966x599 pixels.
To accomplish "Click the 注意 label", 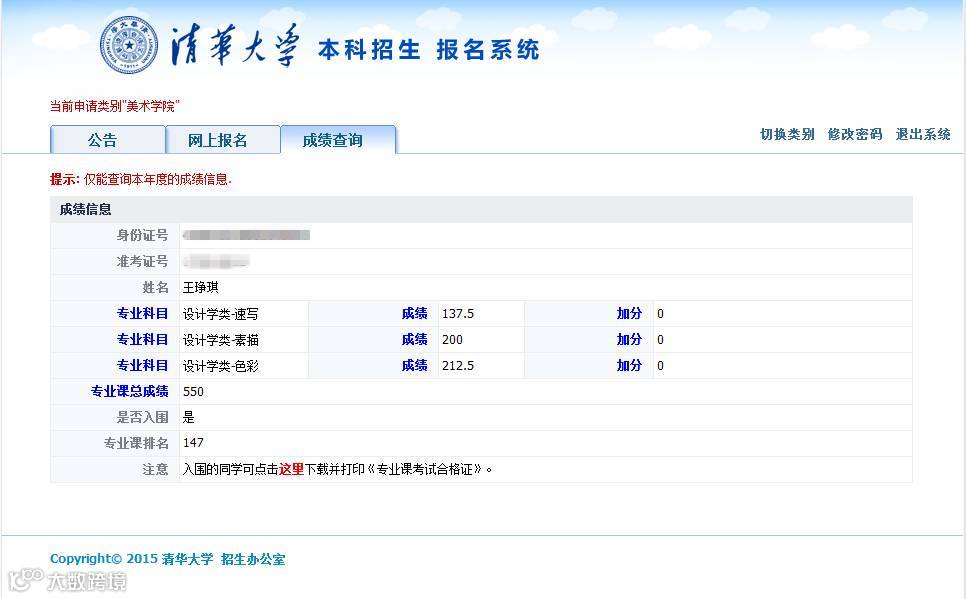I will (x=155, y=469).
